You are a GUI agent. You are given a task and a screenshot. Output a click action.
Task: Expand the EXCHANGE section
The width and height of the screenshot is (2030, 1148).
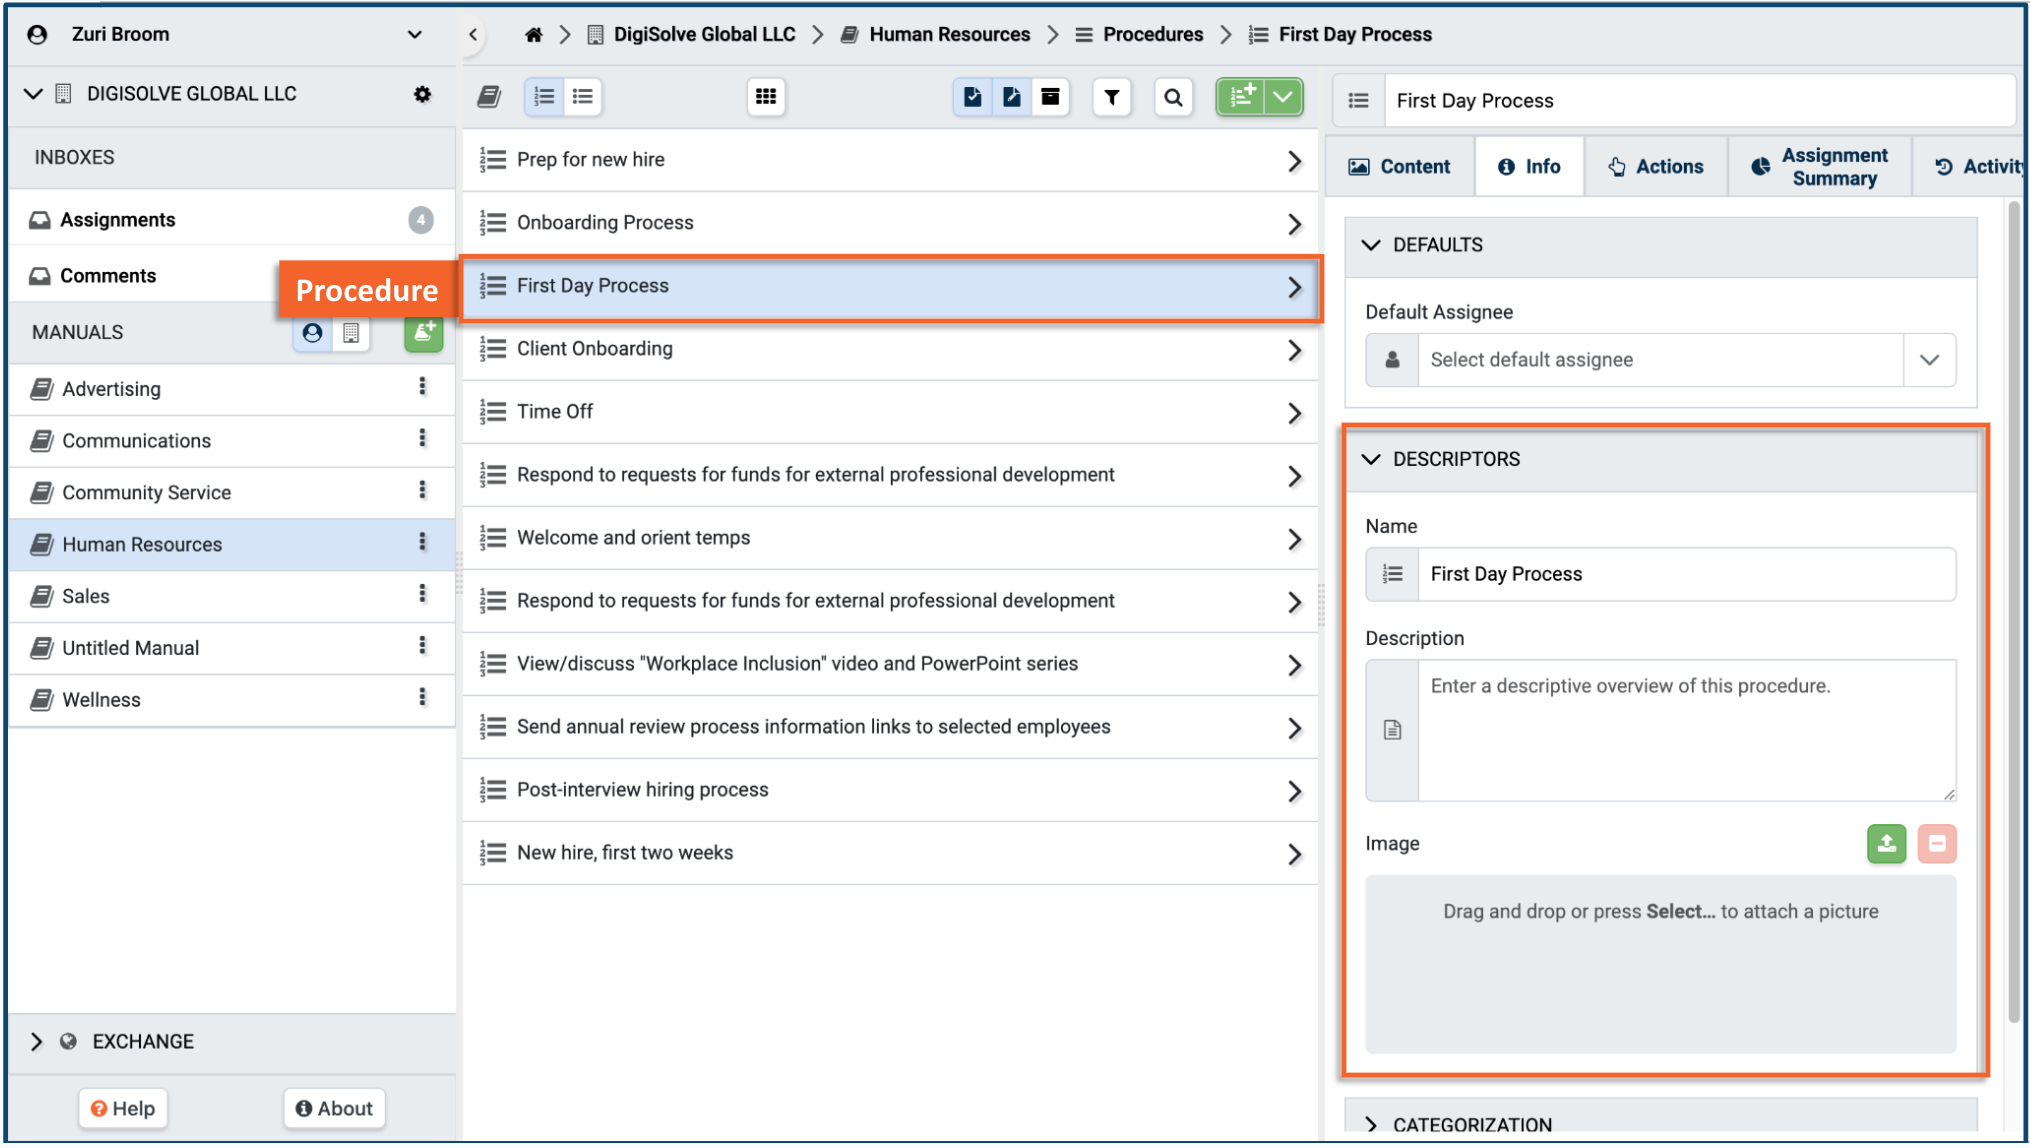(37, 1041)
